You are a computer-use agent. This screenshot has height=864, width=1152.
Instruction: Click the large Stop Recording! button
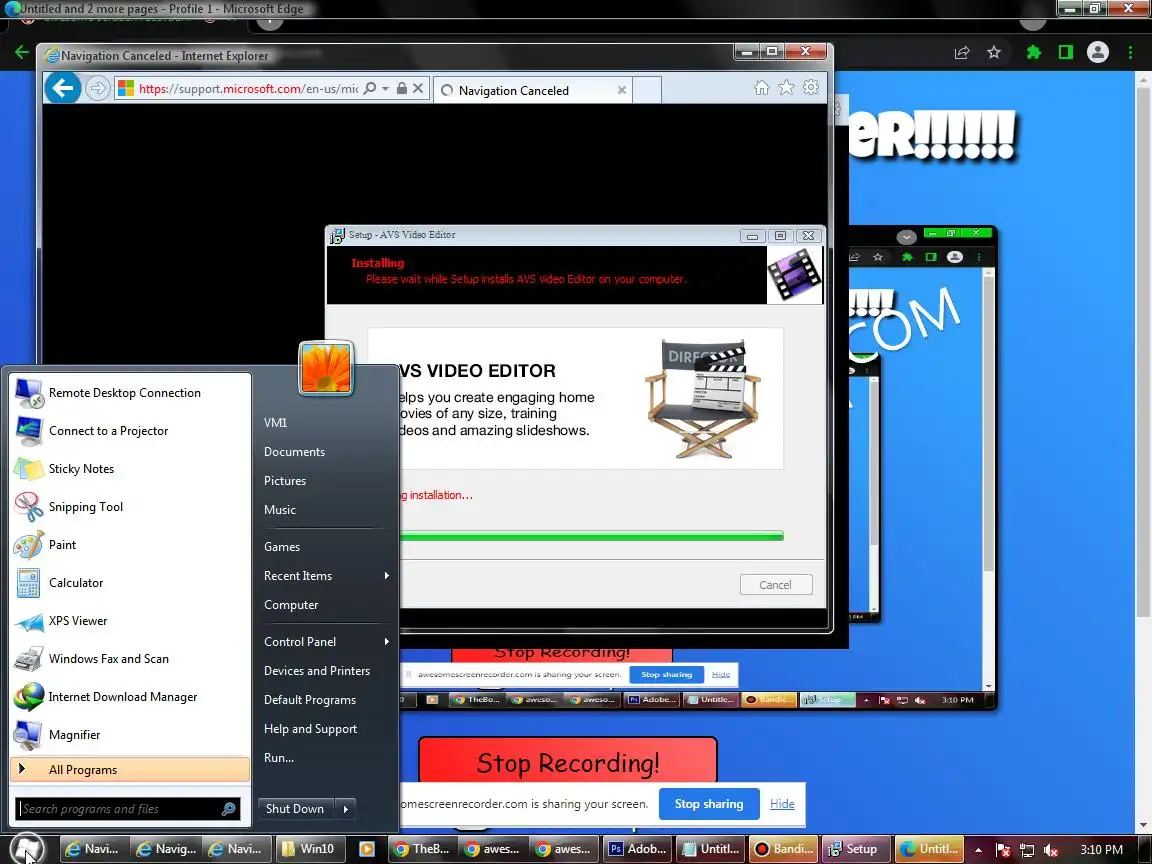(x=568, y=761)
